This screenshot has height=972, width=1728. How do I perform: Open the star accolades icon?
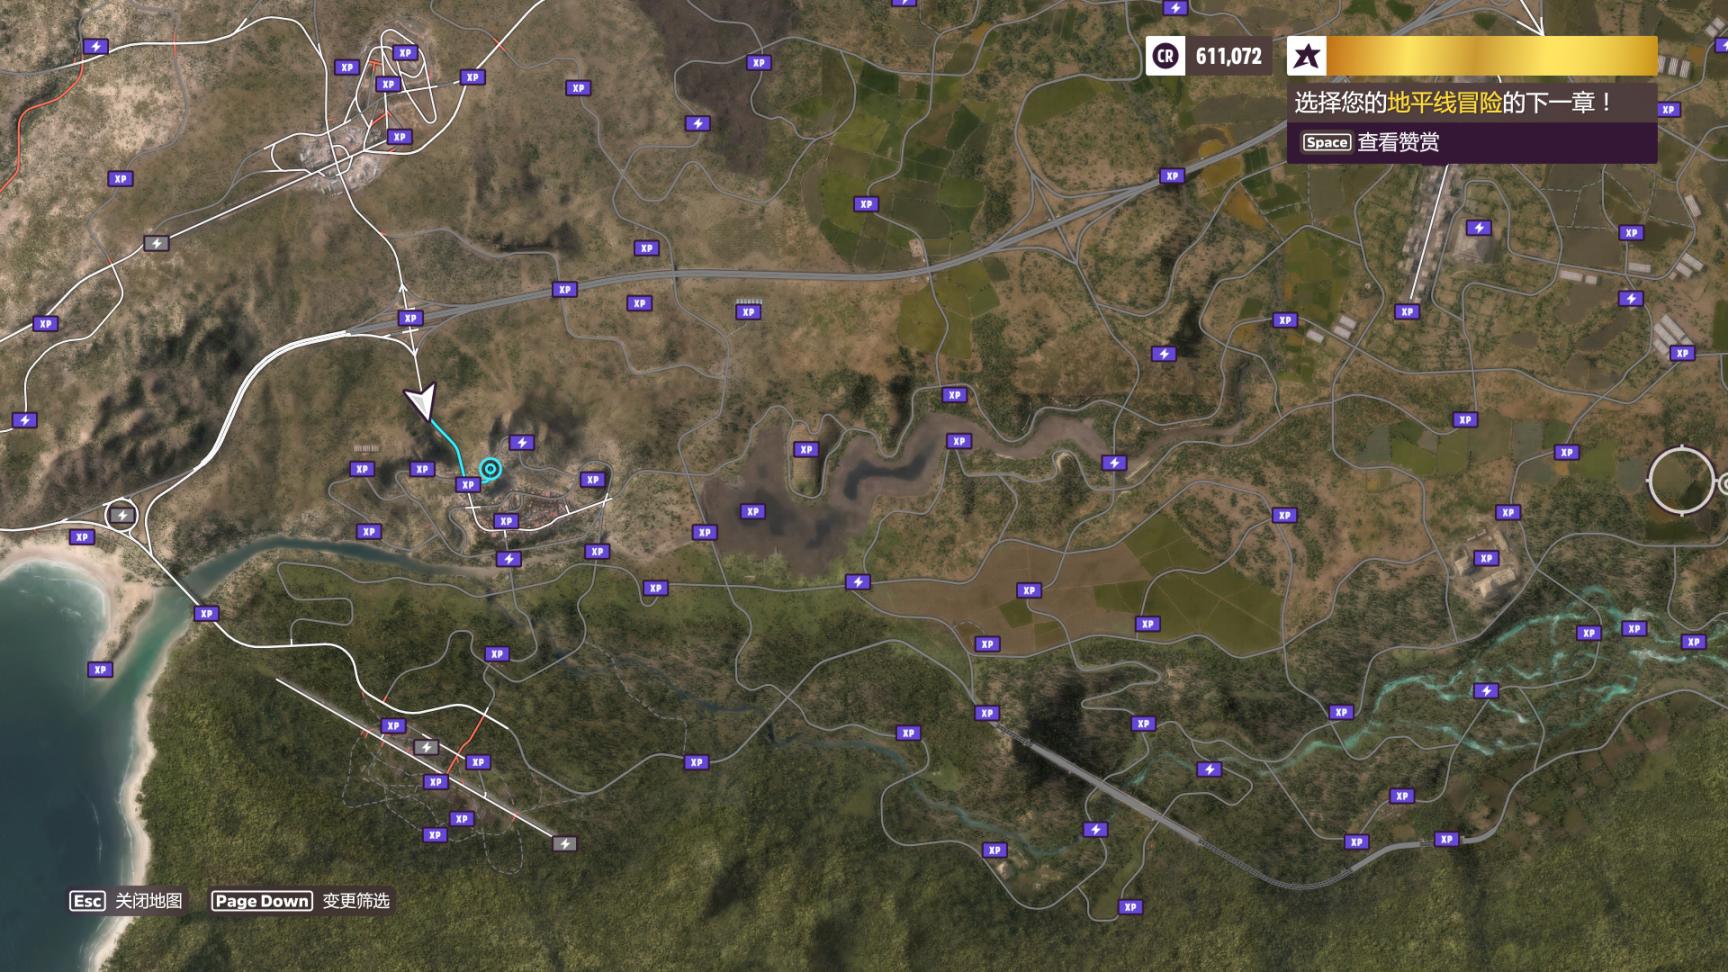click(x=1306, y=56)
